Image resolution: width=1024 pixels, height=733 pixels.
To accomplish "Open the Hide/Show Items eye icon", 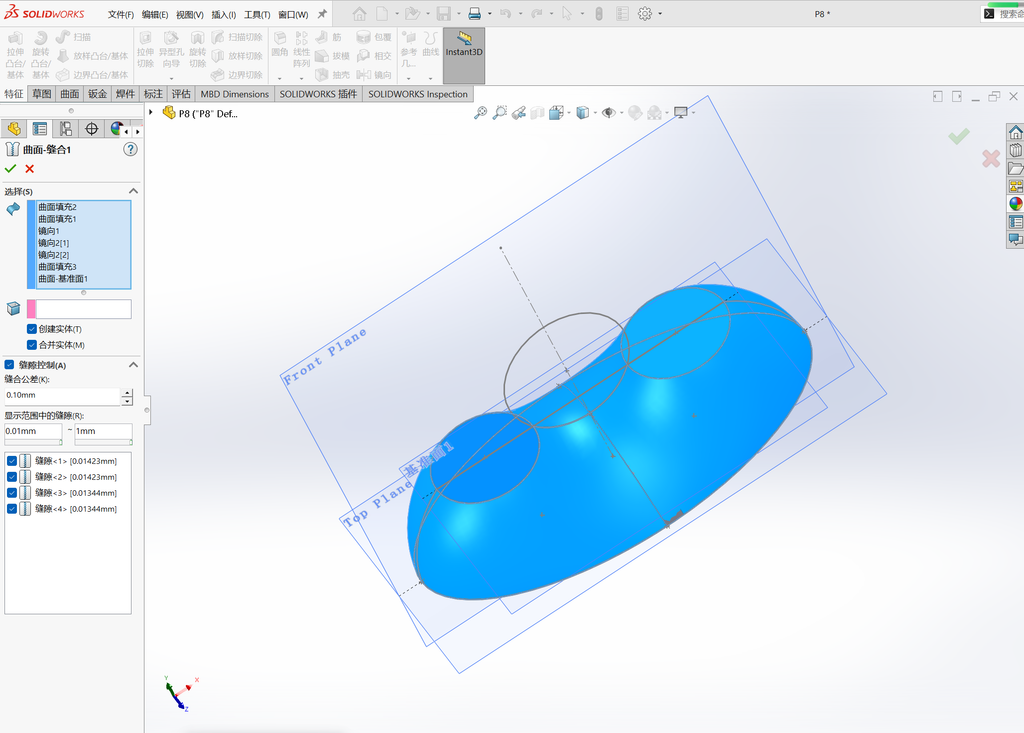I will (609, 113).
